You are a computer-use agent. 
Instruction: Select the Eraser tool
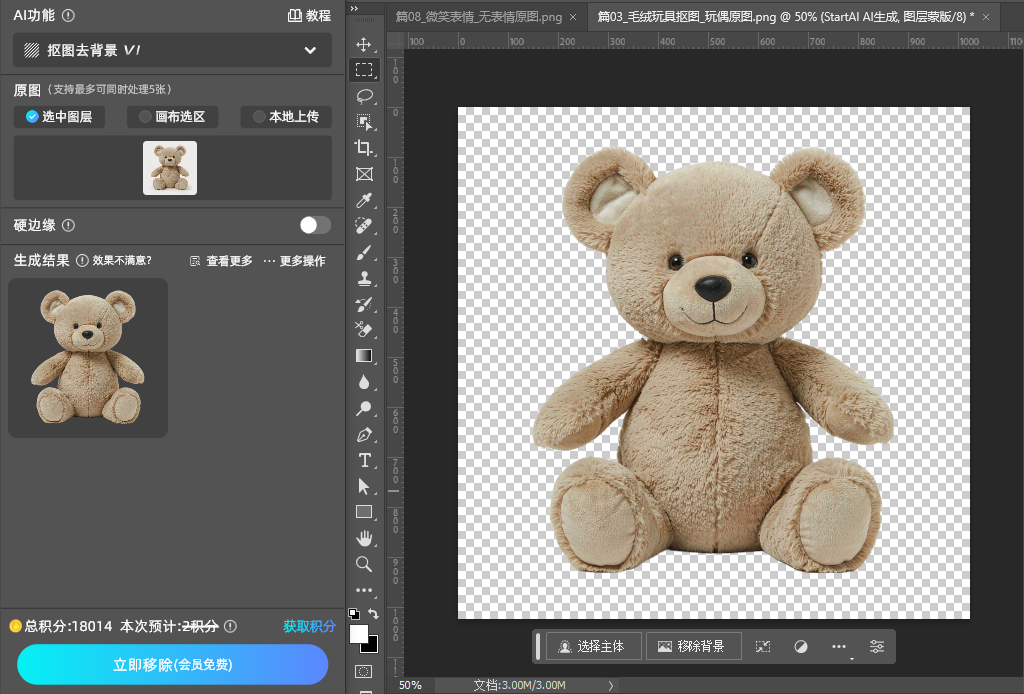(364, 330)
